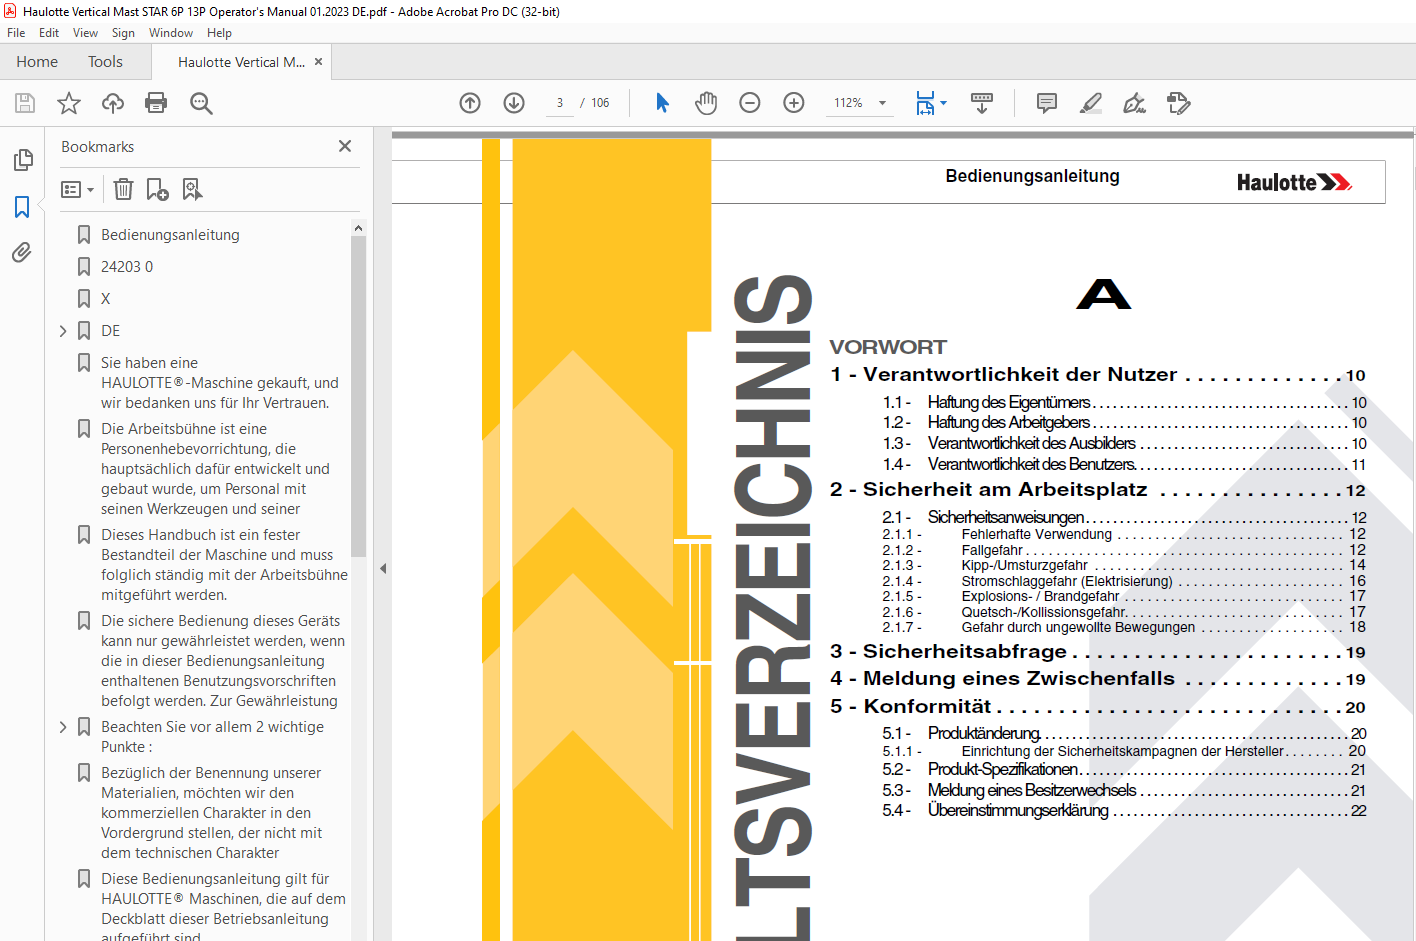Image resolution: width=1416 pixels, height=941 pixels.
Task: Open the 'Die sichere Bedienung dieses Geräts' bookmark
Action: click(222, 661)
